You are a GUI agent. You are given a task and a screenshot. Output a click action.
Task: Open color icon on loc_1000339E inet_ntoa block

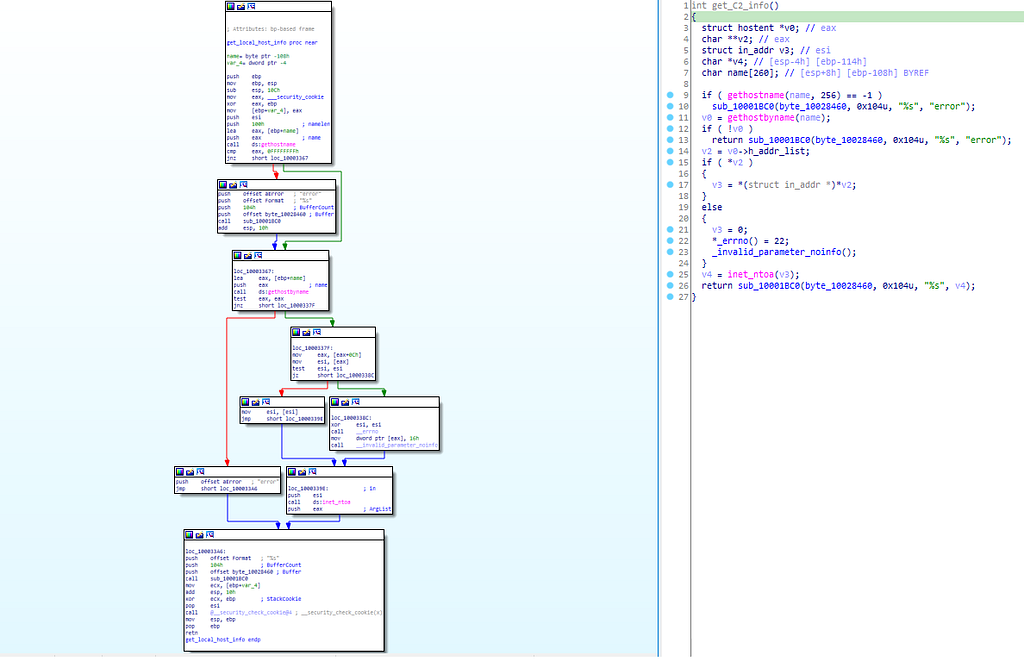[292, 472]
